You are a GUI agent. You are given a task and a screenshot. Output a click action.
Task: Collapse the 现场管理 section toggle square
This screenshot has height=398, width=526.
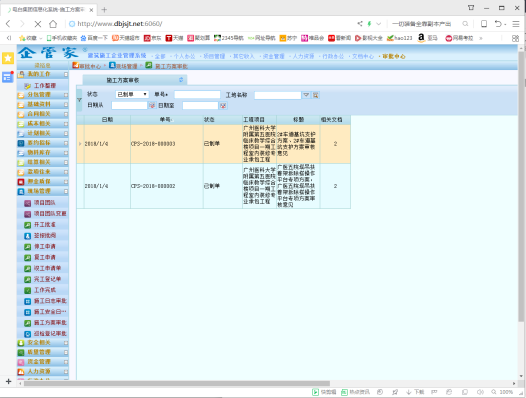(x=66, y=192)
